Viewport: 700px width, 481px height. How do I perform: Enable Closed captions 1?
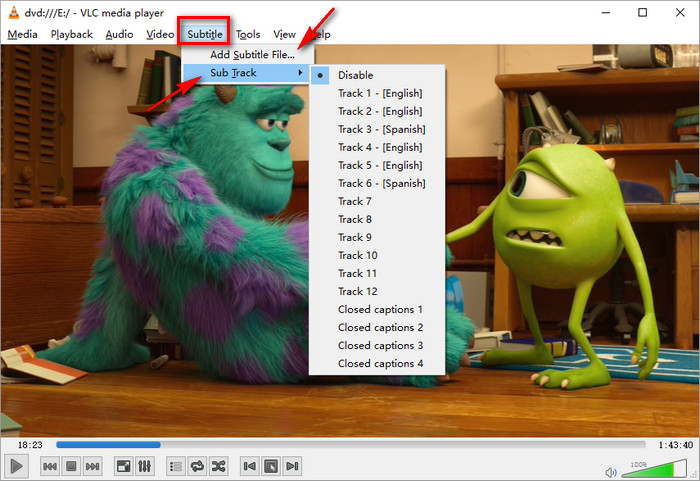(377, 310)
